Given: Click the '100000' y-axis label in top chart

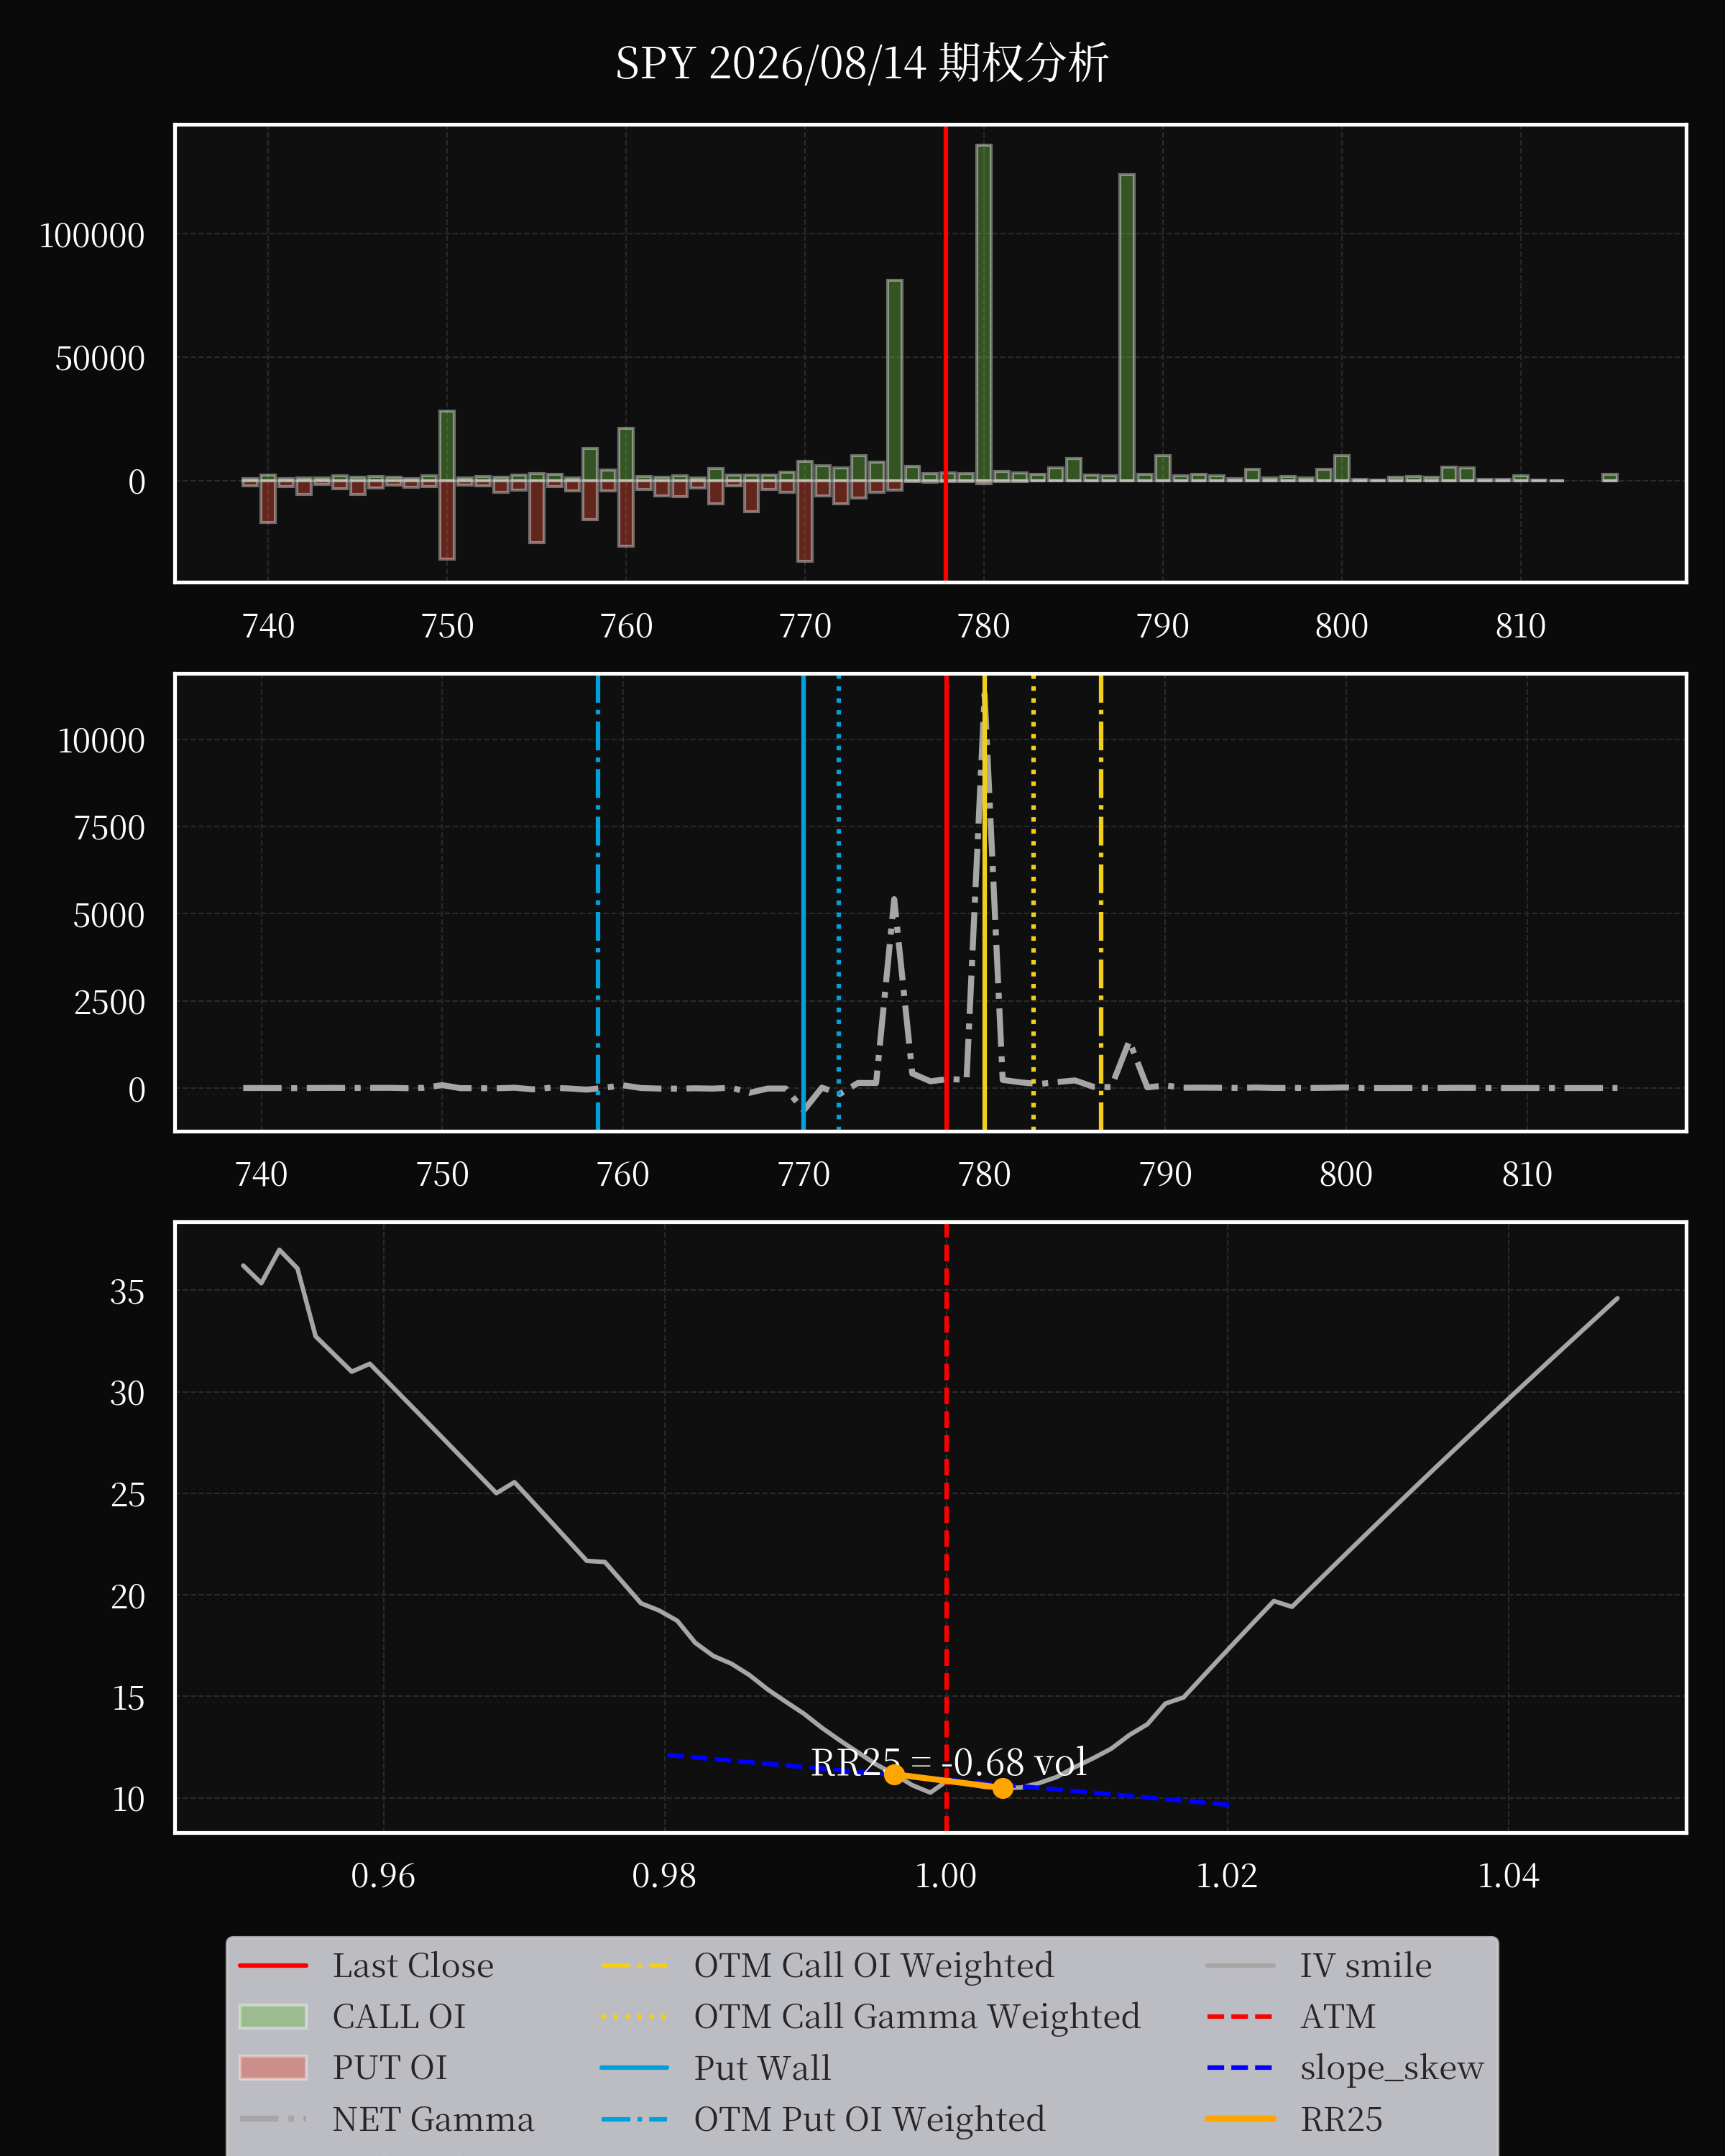Looking at the screenshot, I should tap(91, 236).
